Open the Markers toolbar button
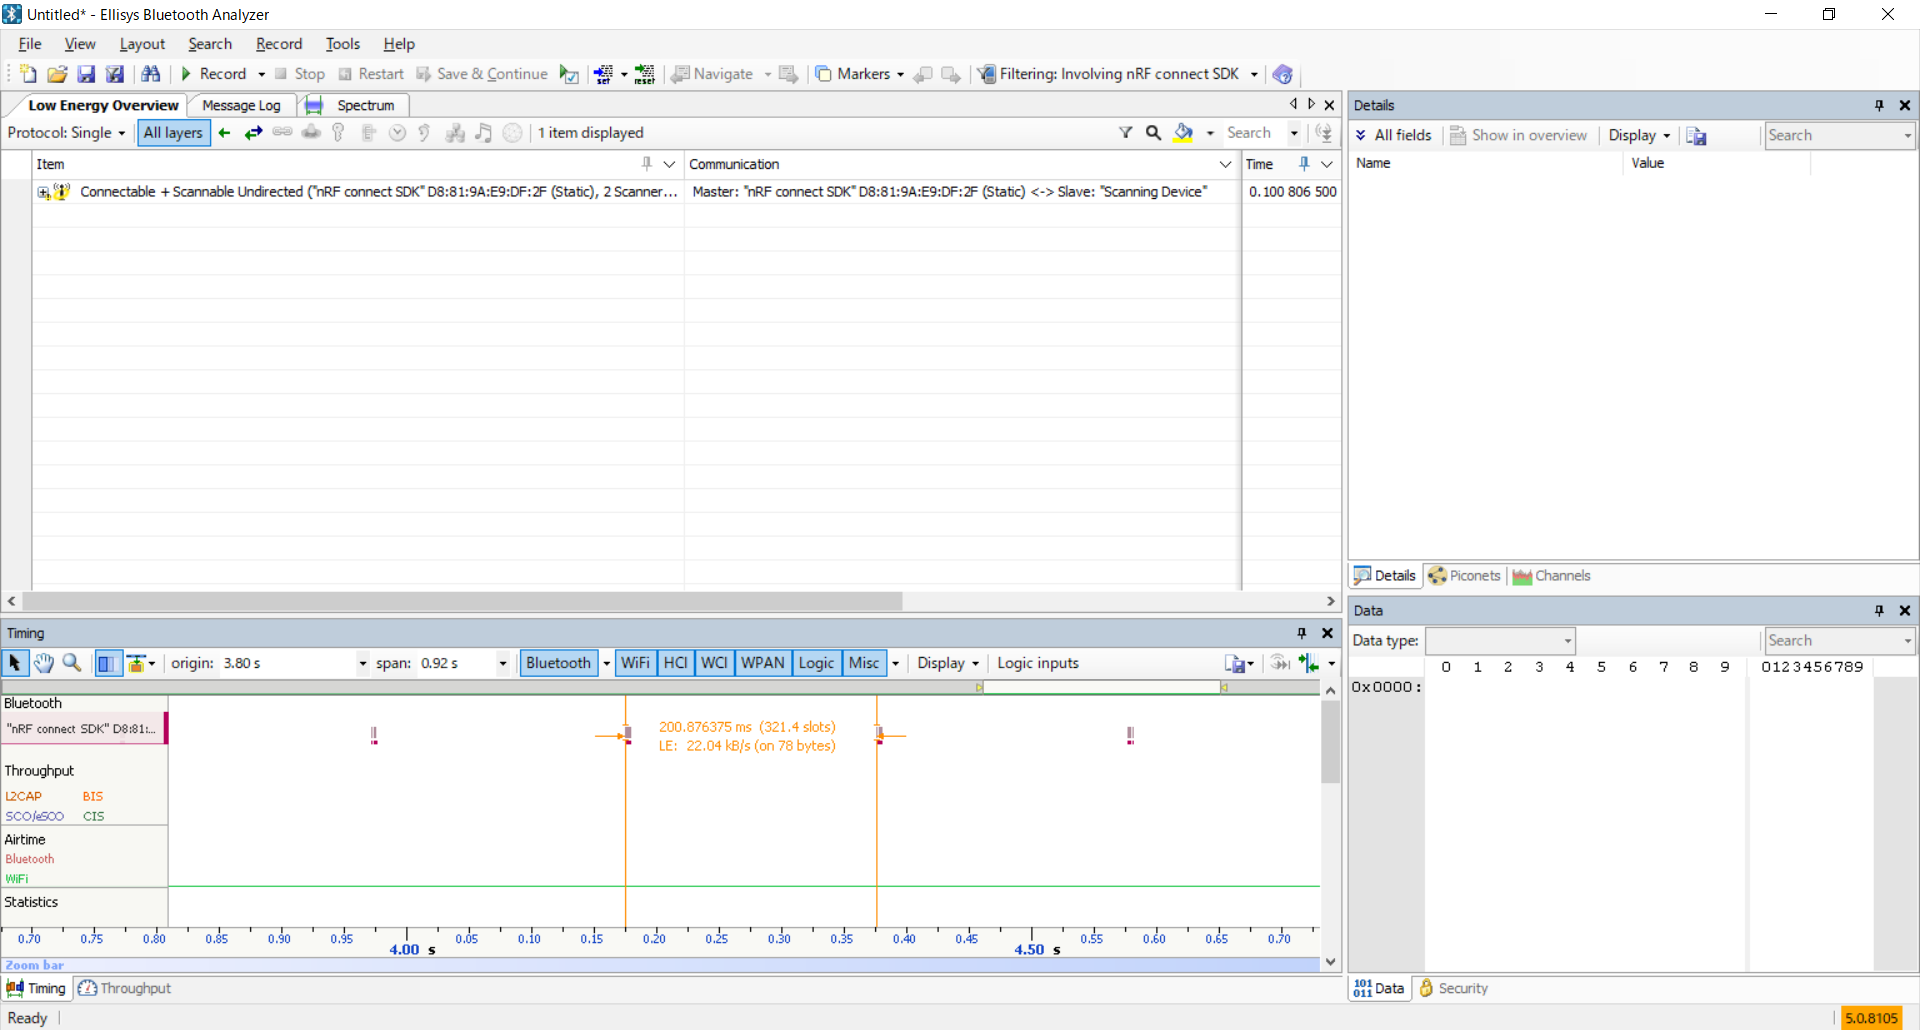The height and width of the screenshot is (1030, 1920). pyautogui.click(x=853, y=74)
